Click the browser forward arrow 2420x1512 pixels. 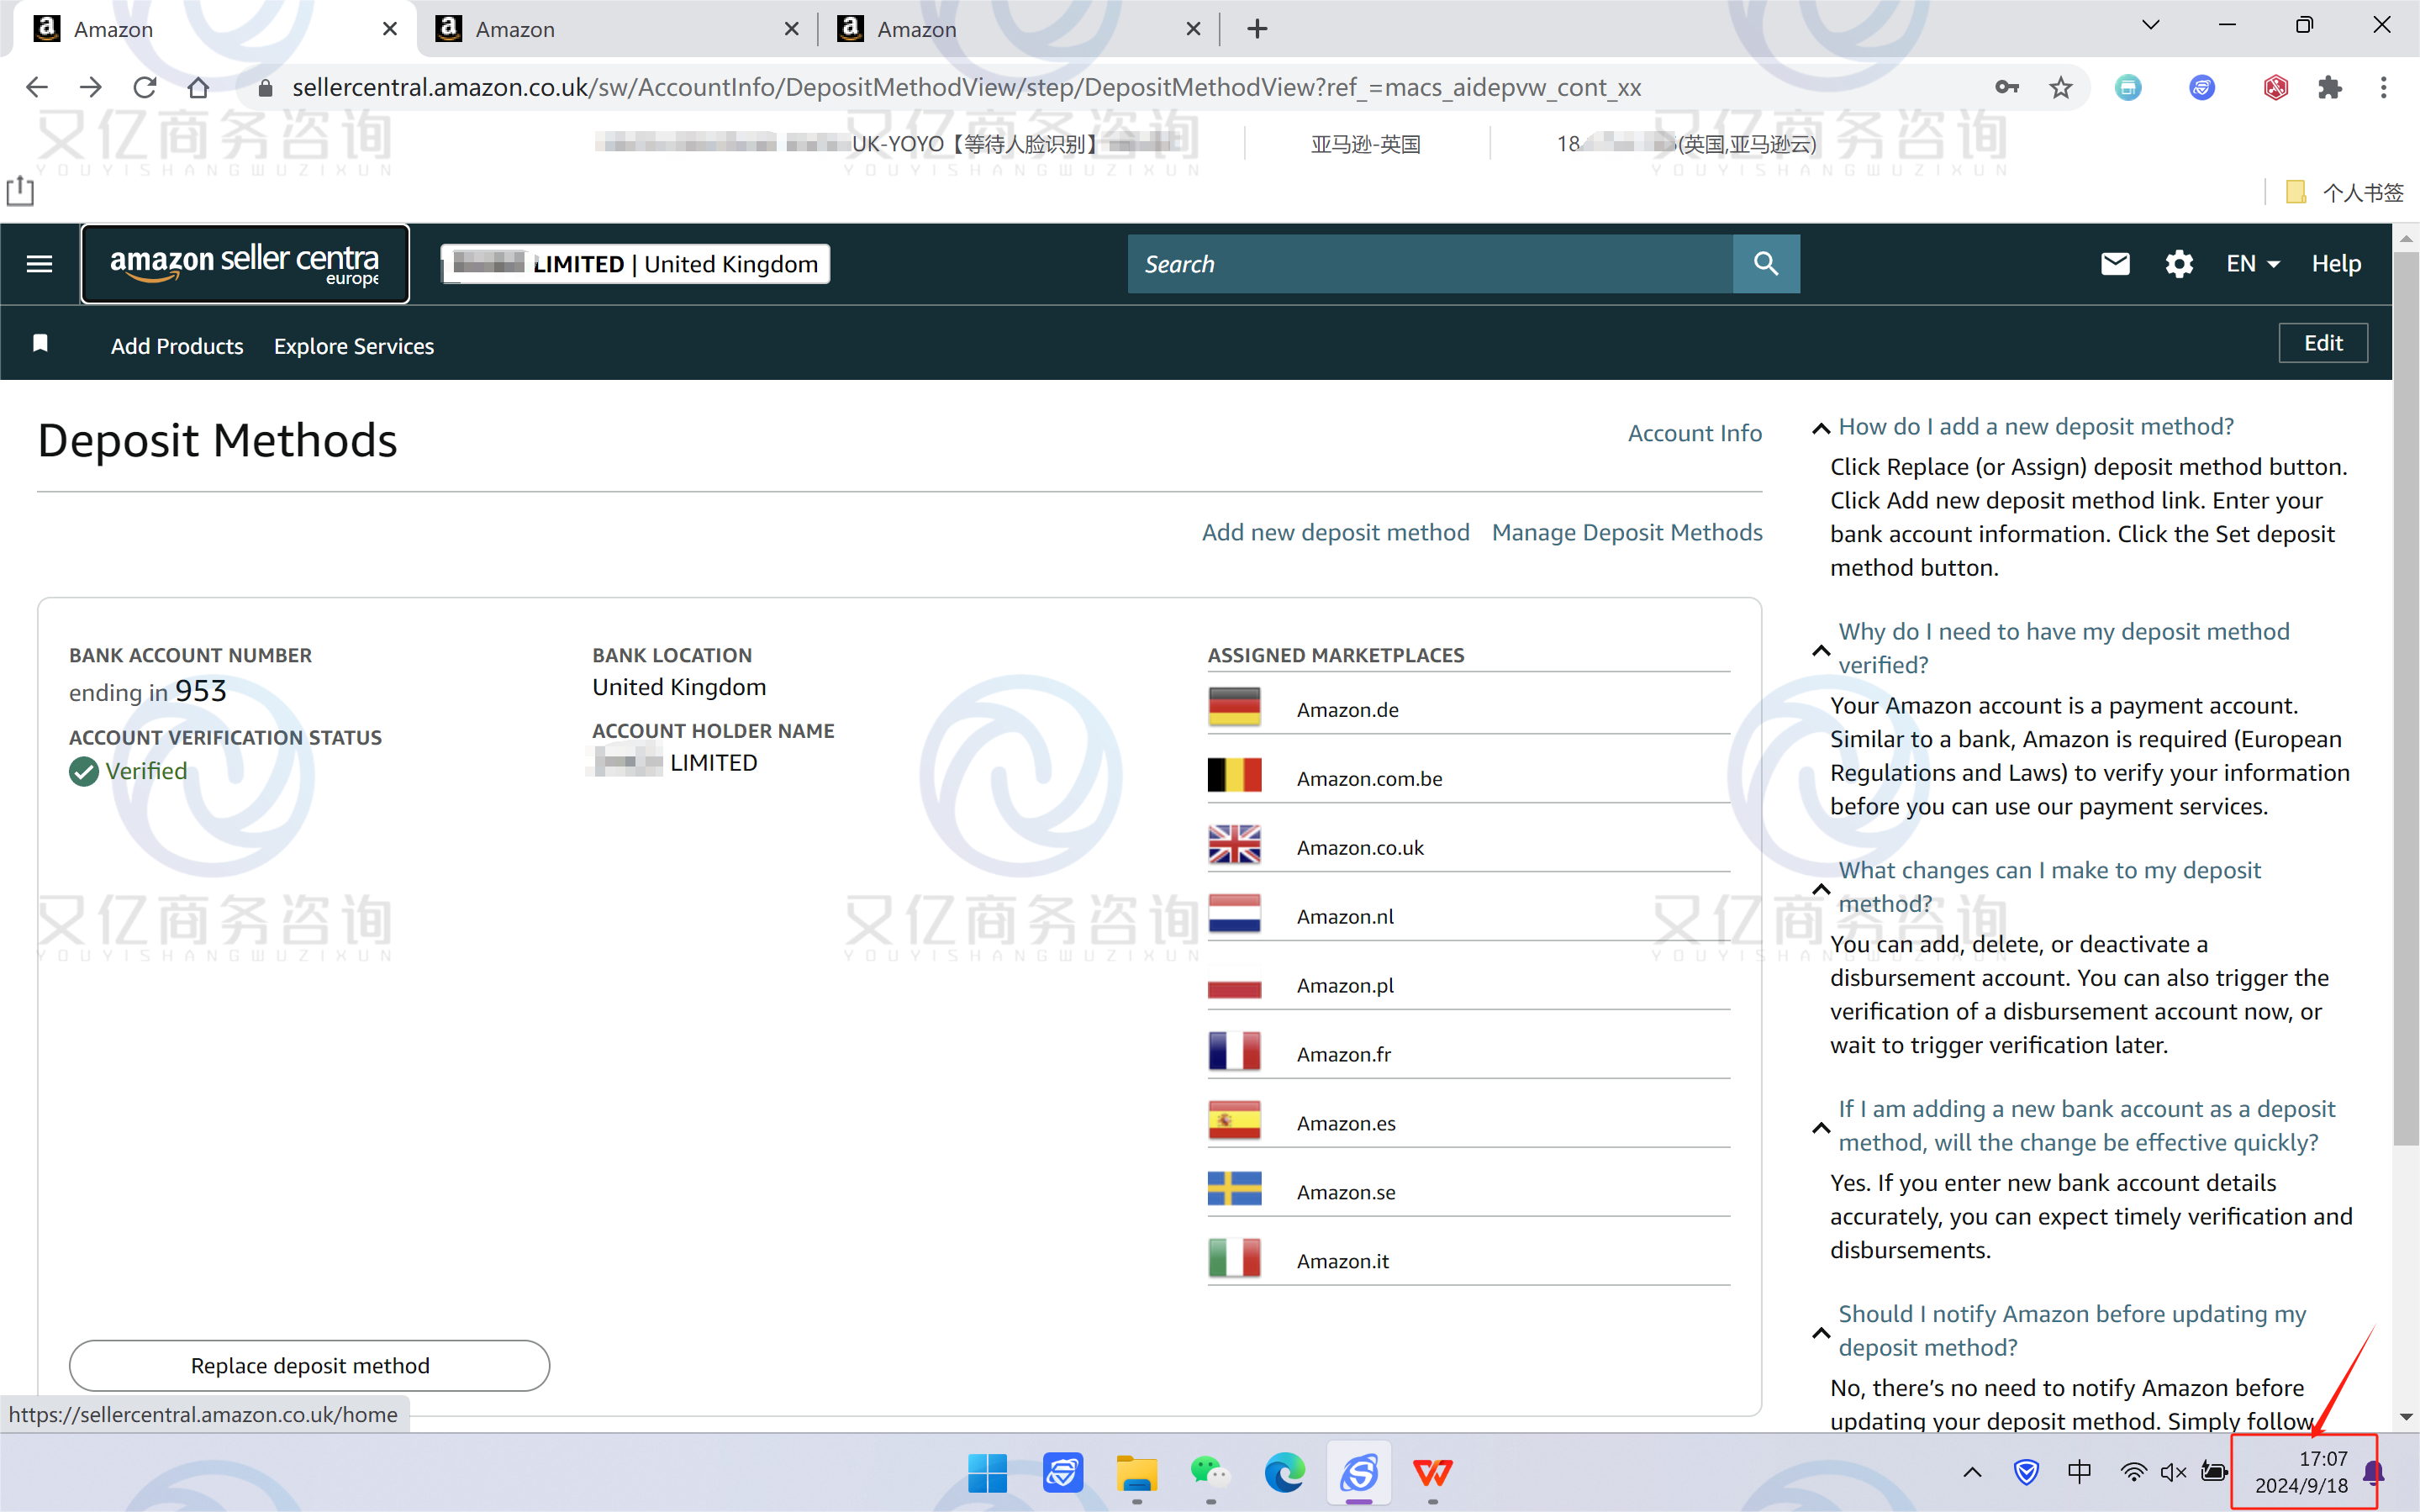(91, 88)
